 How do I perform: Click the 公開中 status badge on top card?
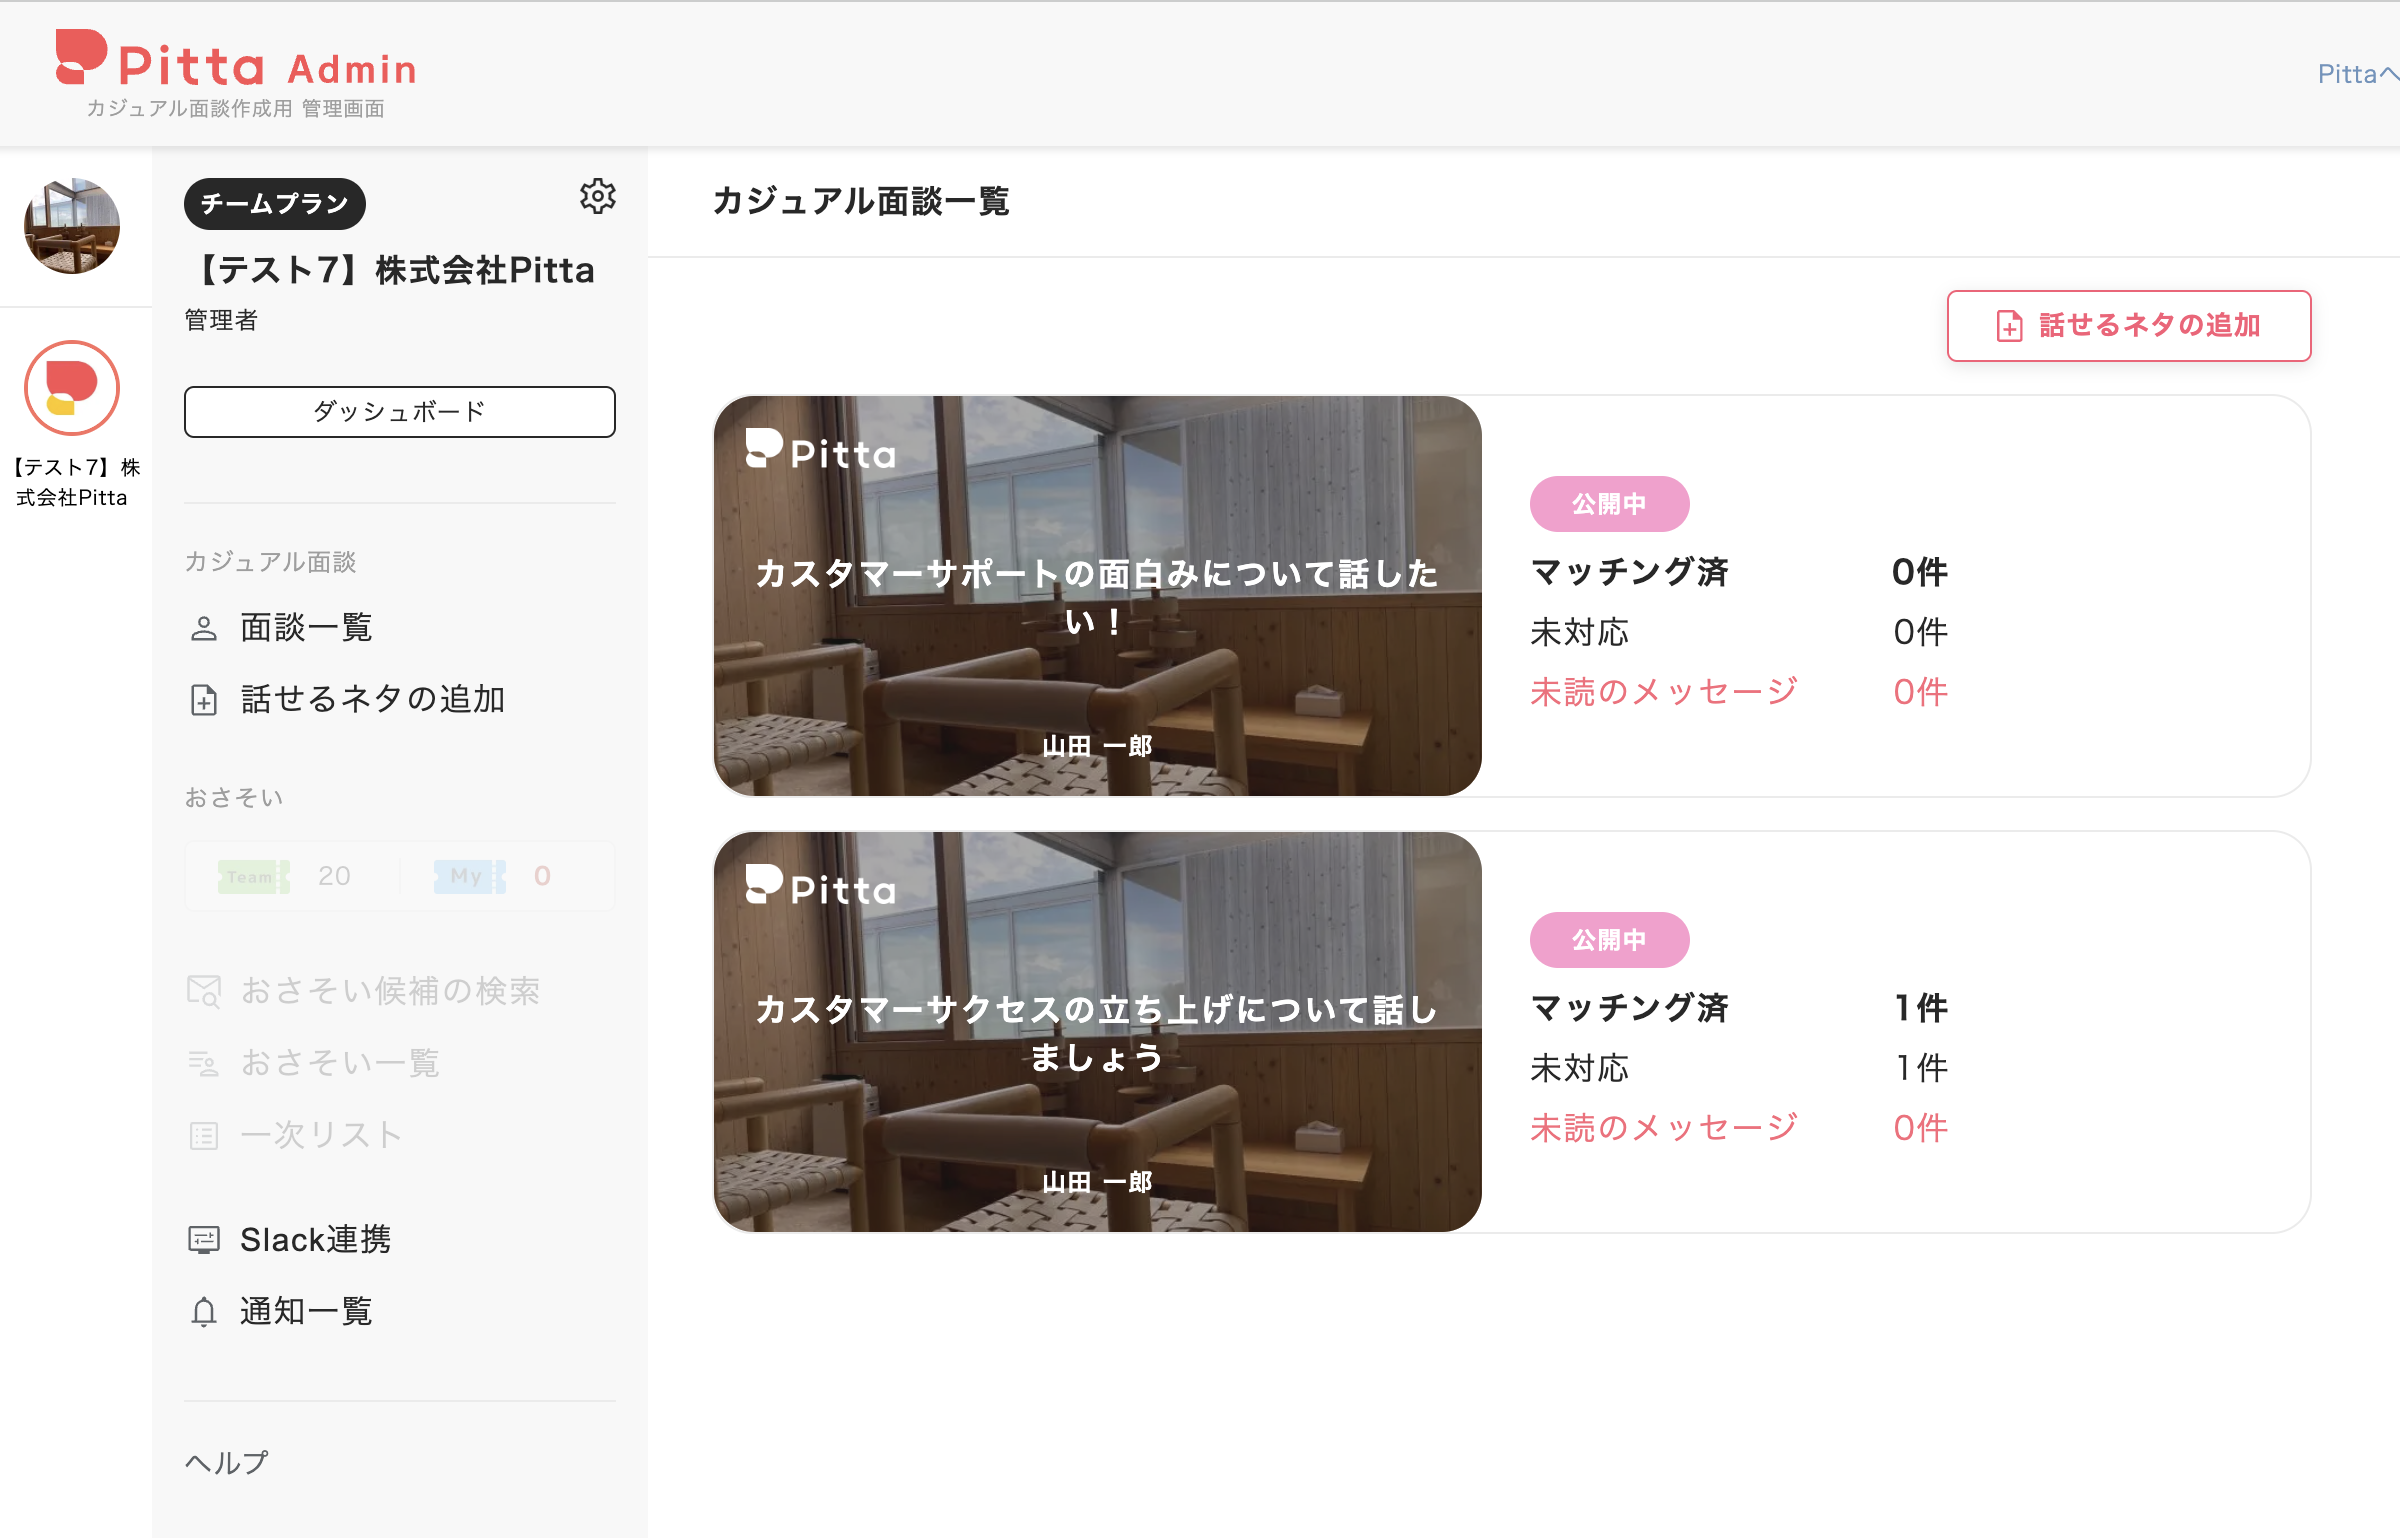(1608, 503)
